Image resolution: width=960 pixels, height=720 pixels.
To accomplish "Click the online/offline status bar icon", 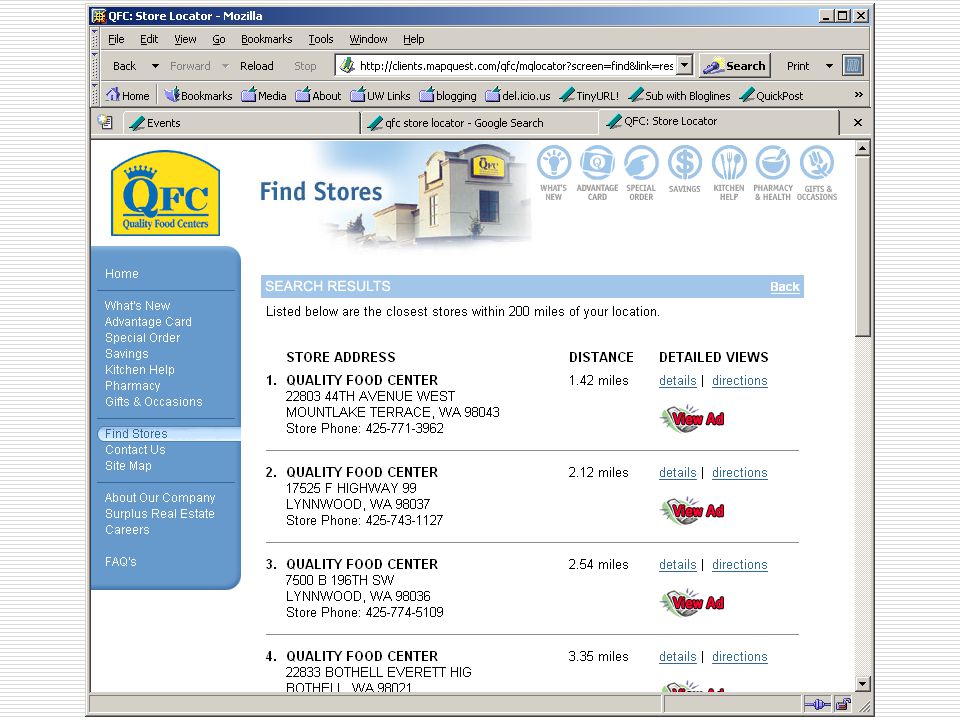I will (x=817, y=705).
